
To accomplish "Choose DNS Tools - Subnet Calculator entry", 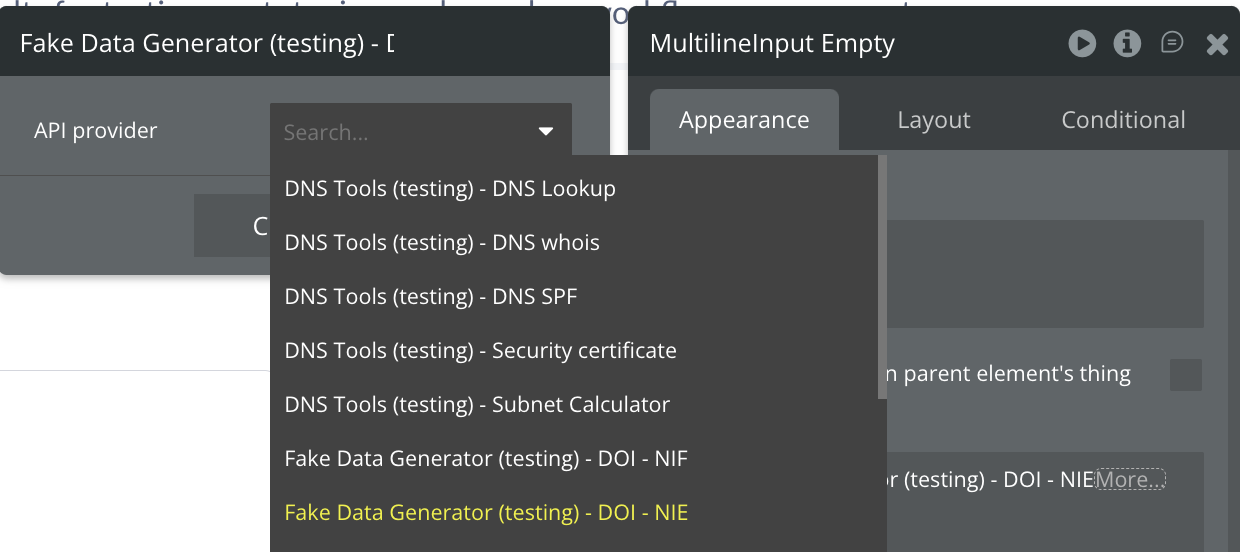I will (477, 405).
